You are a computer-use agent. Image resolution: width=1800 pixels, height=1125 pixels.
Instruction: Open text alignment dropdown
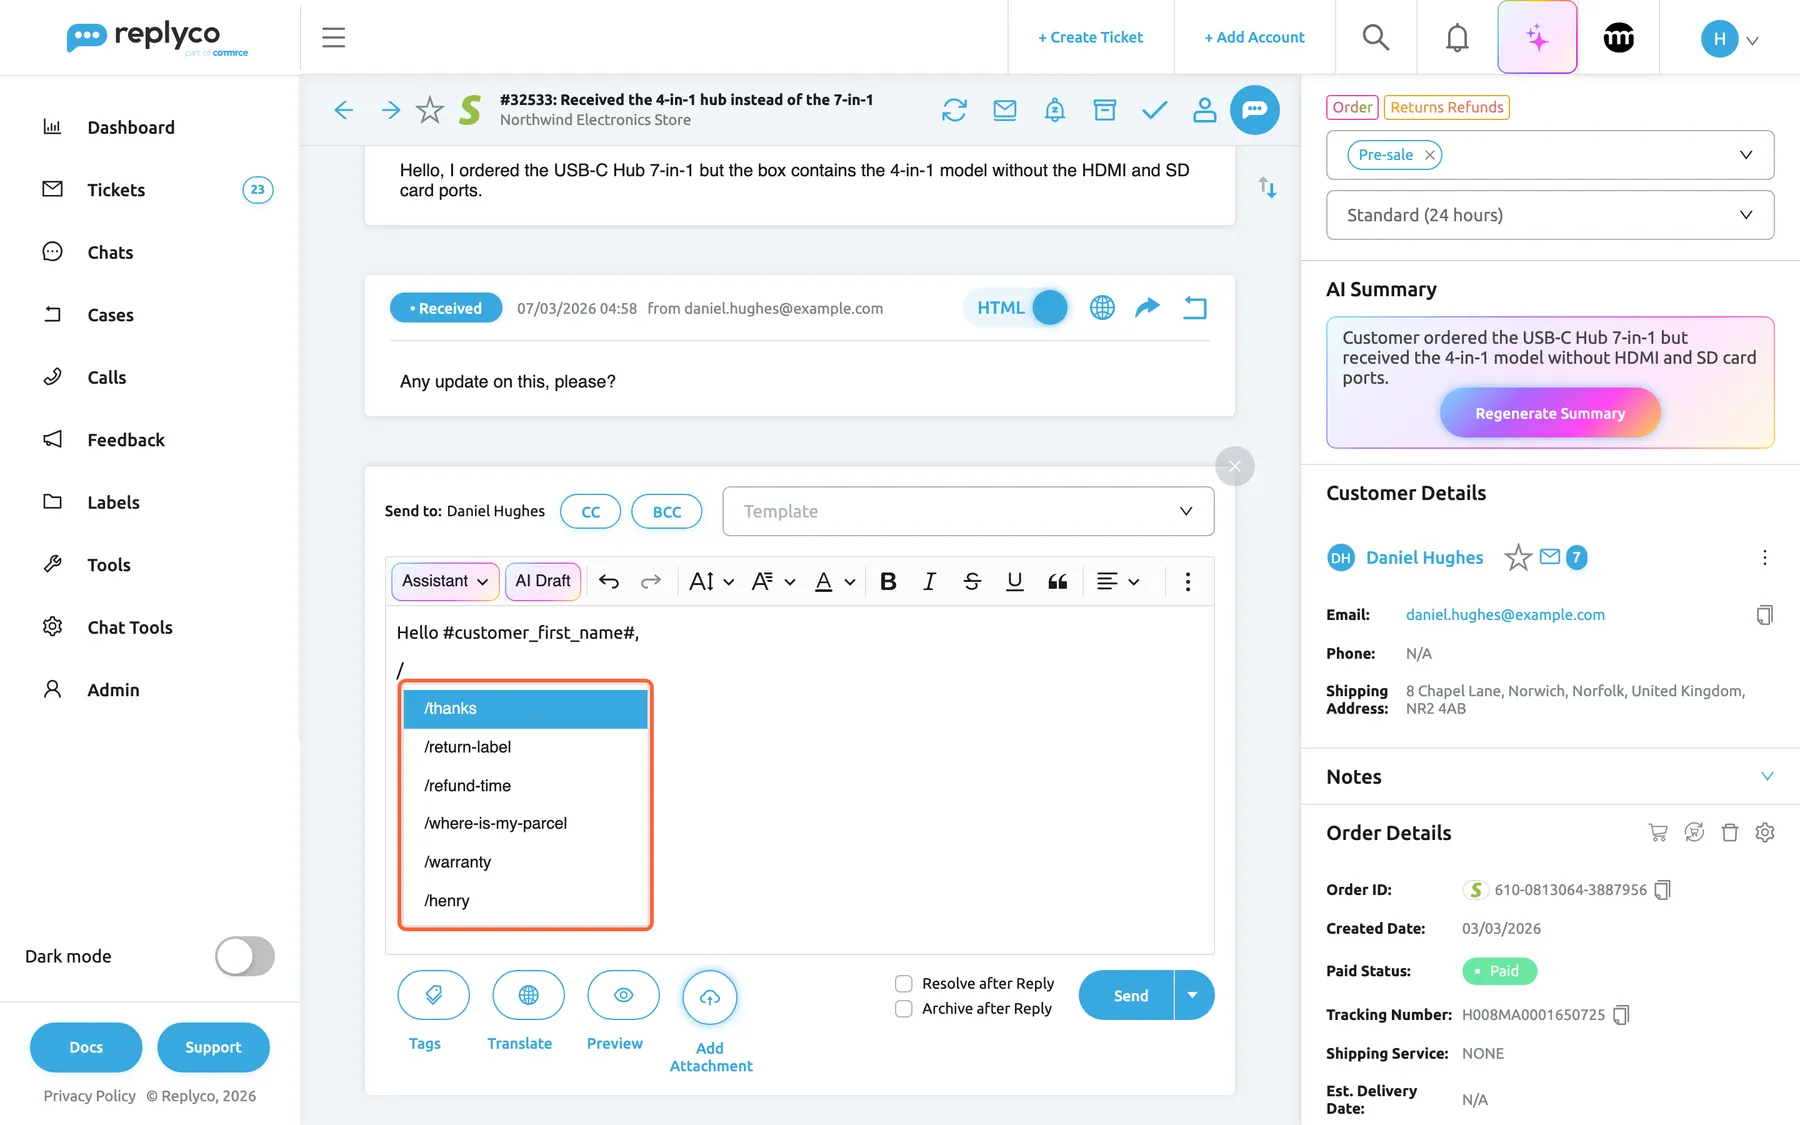tap(1118, 582)
